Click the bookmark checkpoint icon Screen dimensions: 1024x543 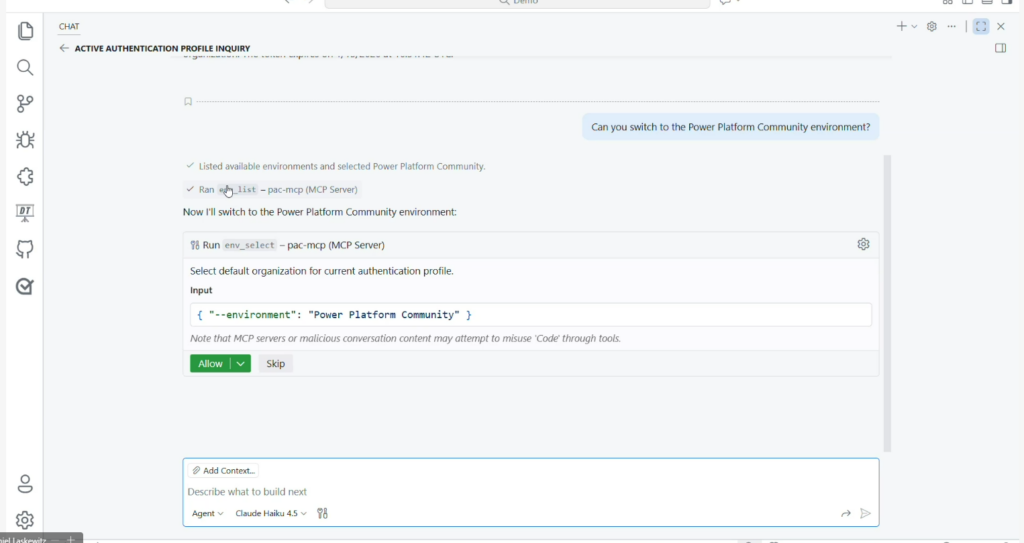click(188, 101)
